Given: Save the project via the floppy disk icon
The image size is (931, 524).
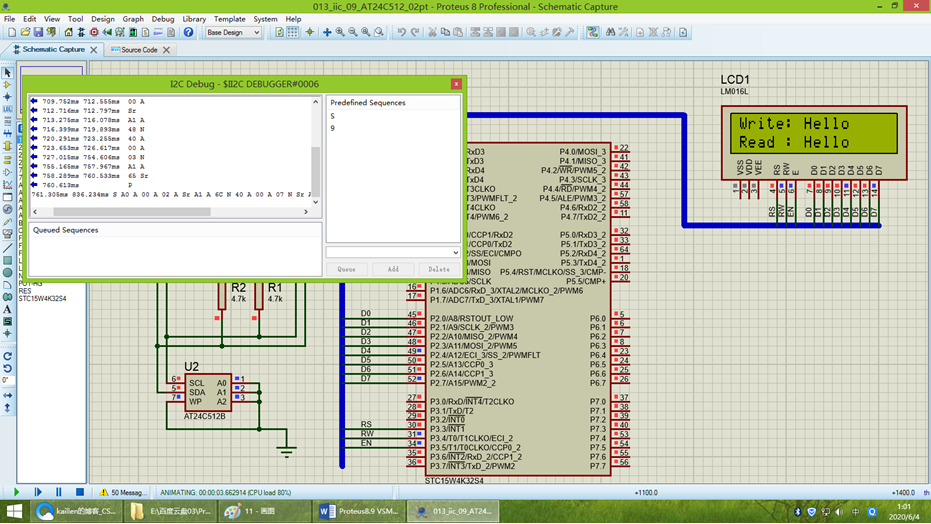Looking at the screenshot, I should 38,33.
